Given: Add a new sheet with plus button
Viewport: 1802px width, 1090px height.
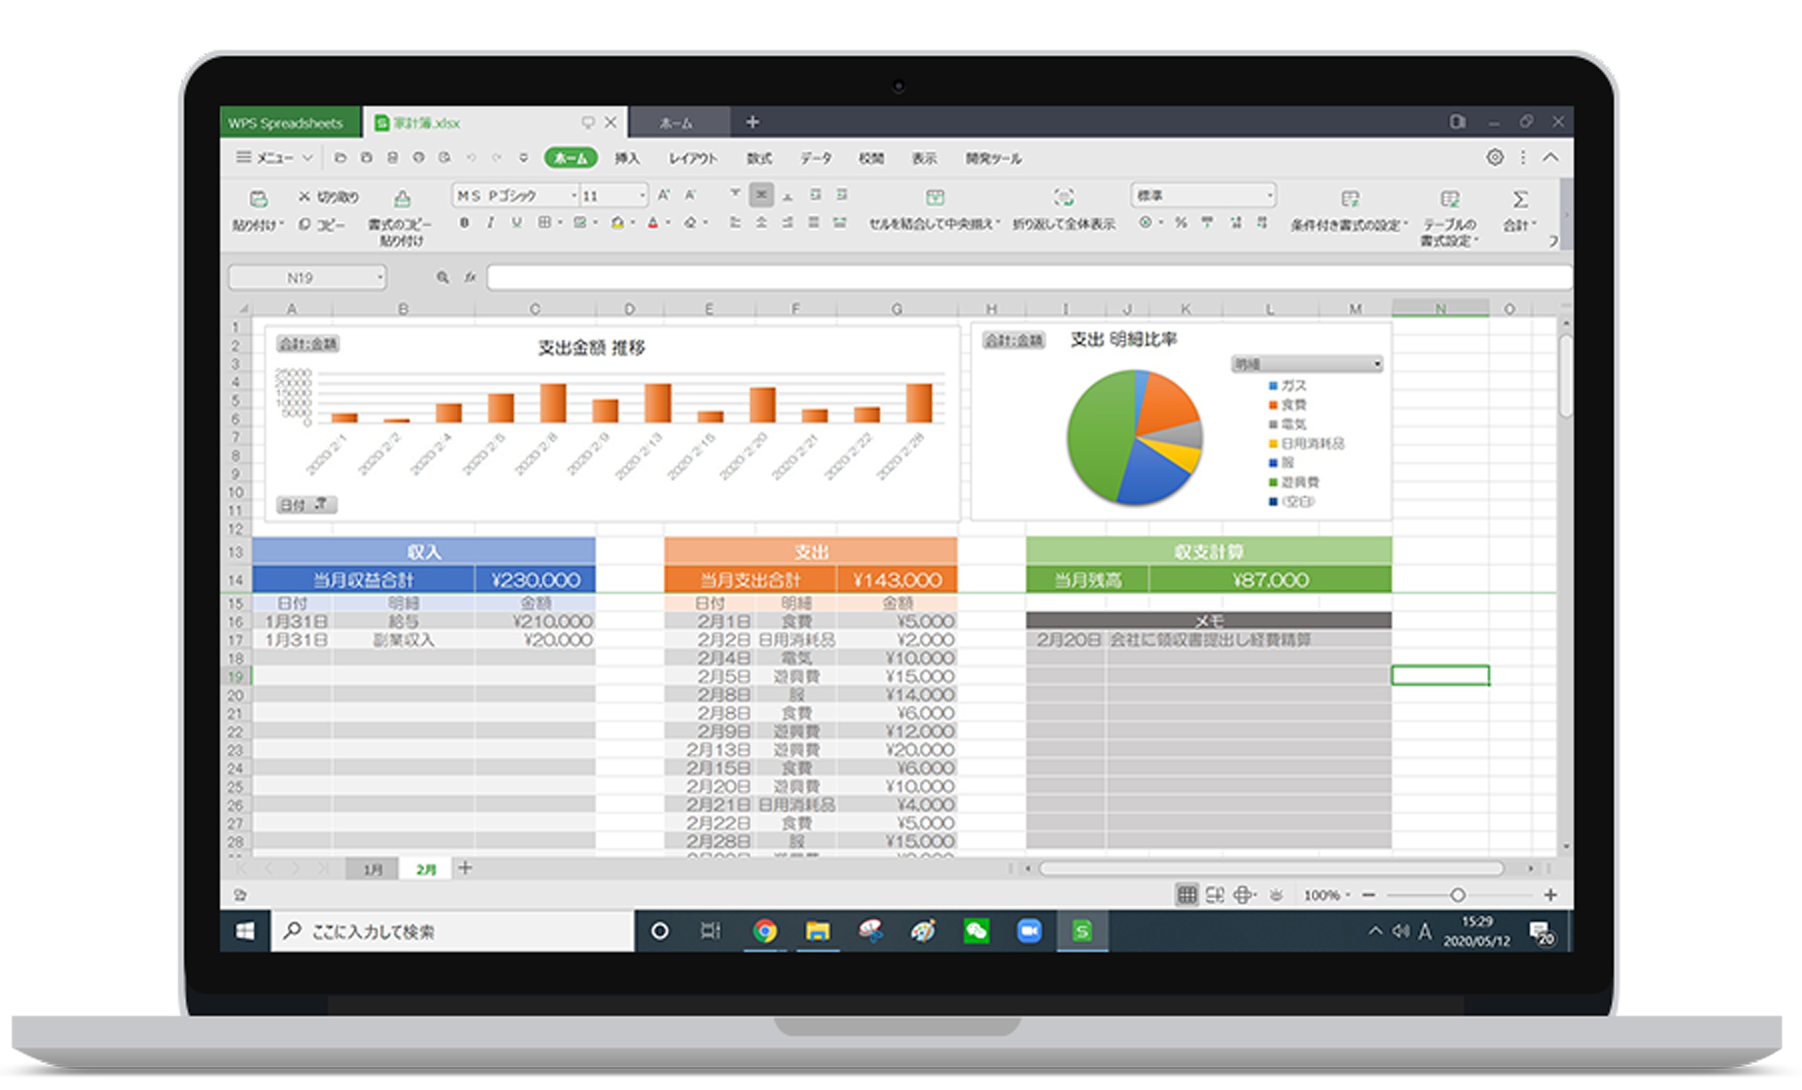Looking at the screenshot, I should coord(465,868).
